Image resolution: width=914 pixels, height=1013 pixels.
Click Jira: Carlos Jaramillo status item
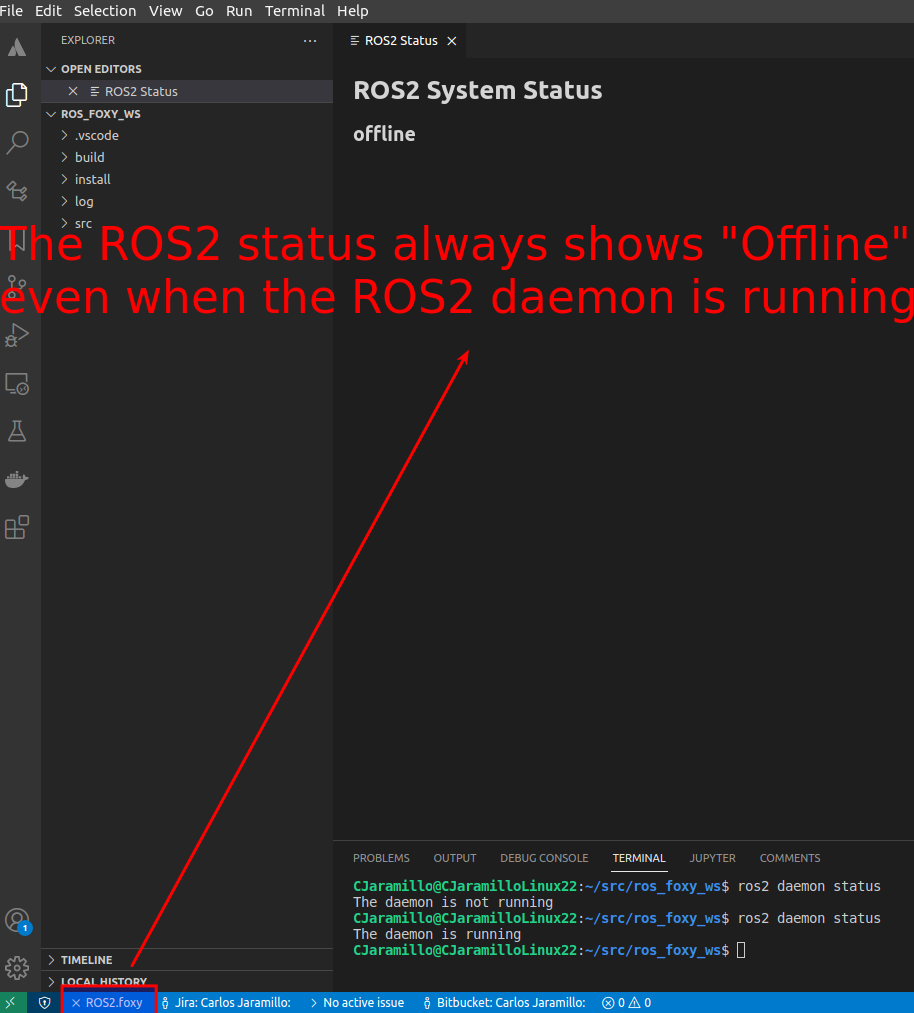[226, 1003]
